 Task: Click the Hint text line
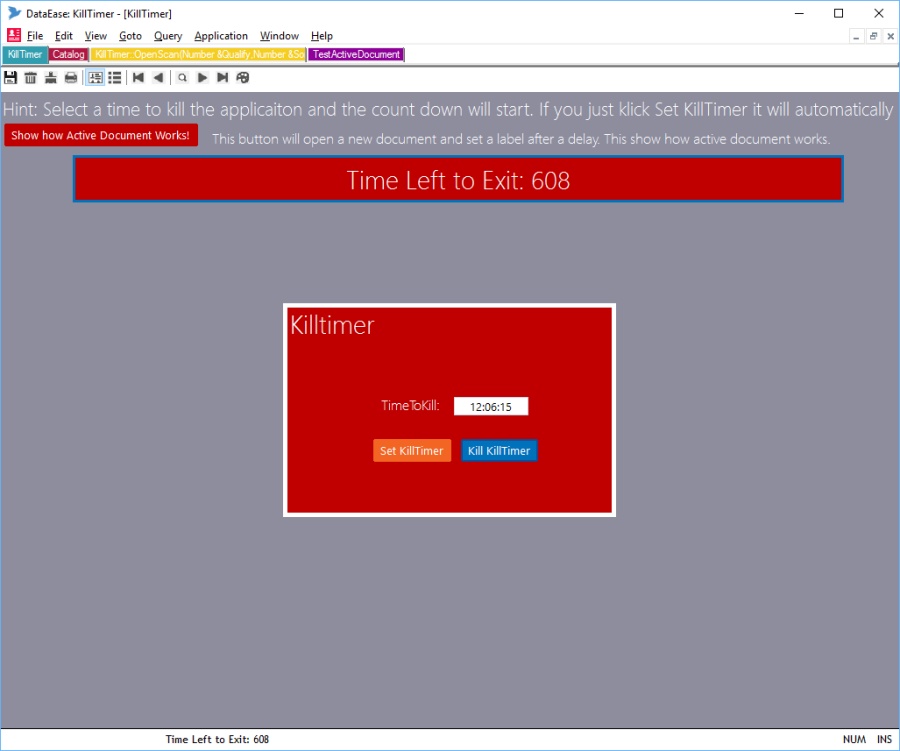[x=448, y=110]
